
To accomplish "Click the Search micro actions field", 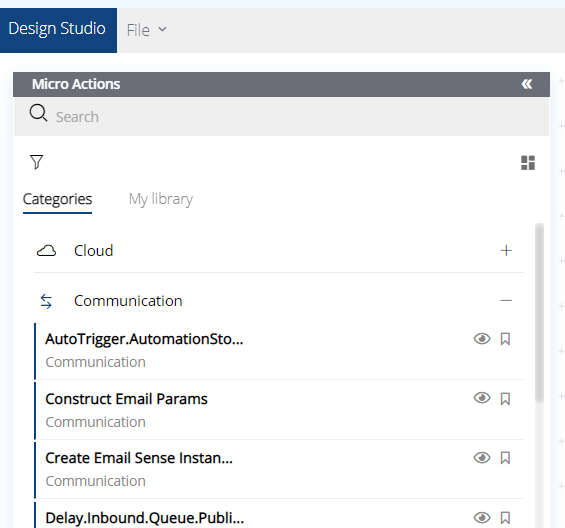I will [281, 117].
